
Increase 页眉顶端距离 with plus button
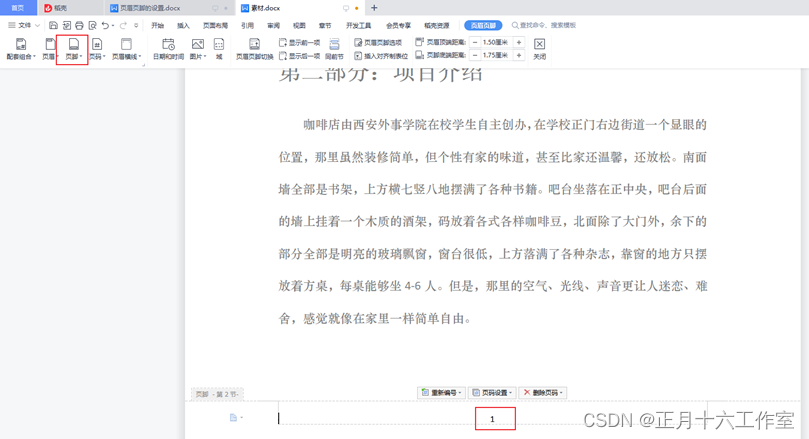point(519,42)
